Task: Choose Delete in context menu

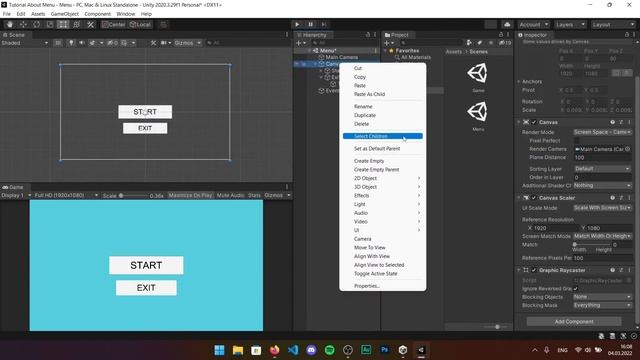Action: pyautogui.click(x=361, y=124)
